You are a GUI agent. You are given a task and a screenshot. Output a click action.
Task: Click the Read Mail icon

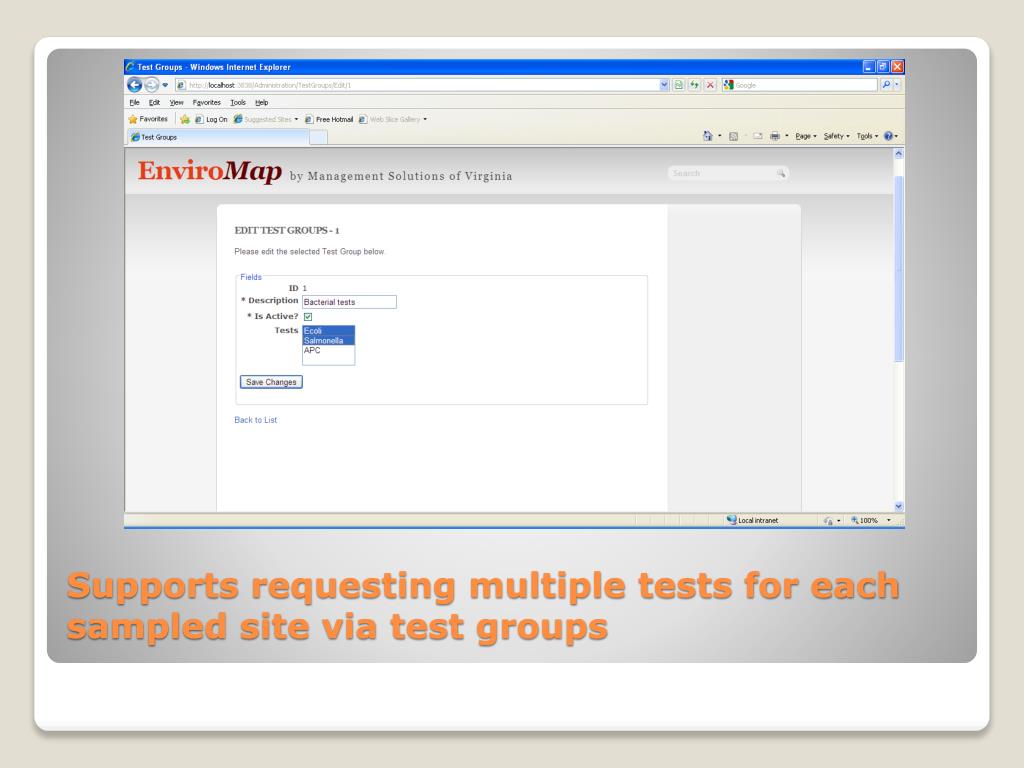pos(758,136)
